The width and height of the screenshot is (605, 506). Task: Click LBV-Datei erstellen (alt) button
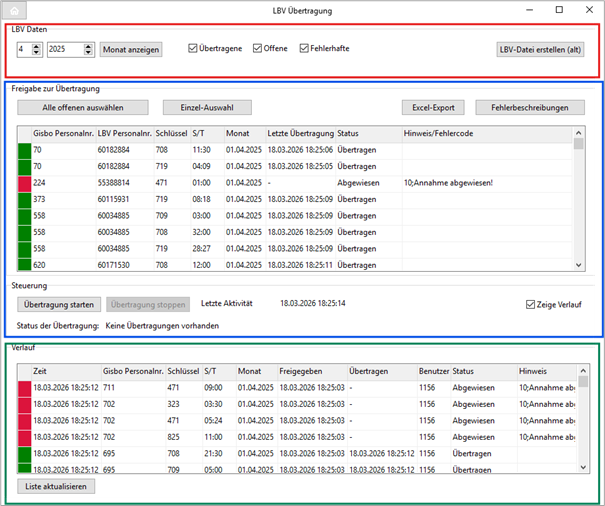pyautogui.click(x=540, y=48)
